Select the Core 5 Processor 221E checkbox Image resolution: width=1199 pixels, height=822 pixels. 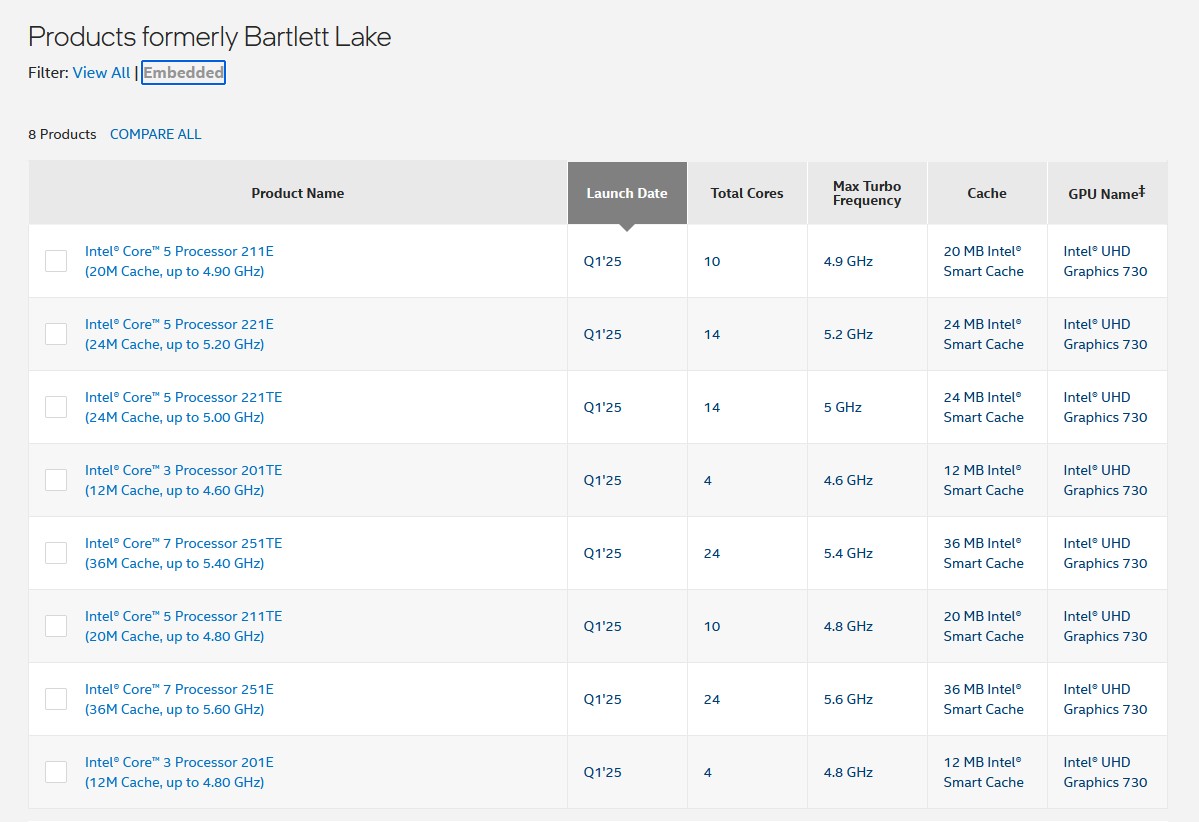pos(55,334)
